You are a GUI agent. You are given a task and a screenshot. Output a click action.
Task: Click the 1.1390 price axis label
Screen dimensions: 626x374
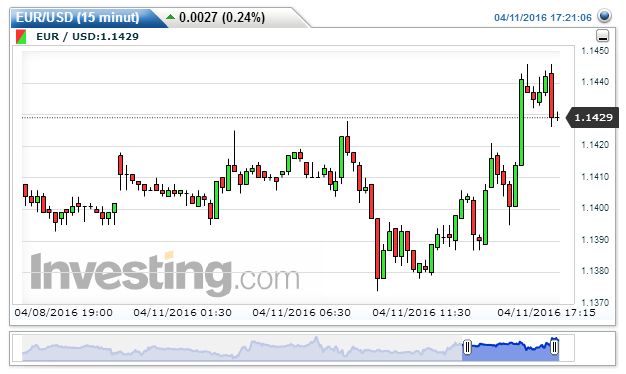pyautogui.click(x=595, y=239)
